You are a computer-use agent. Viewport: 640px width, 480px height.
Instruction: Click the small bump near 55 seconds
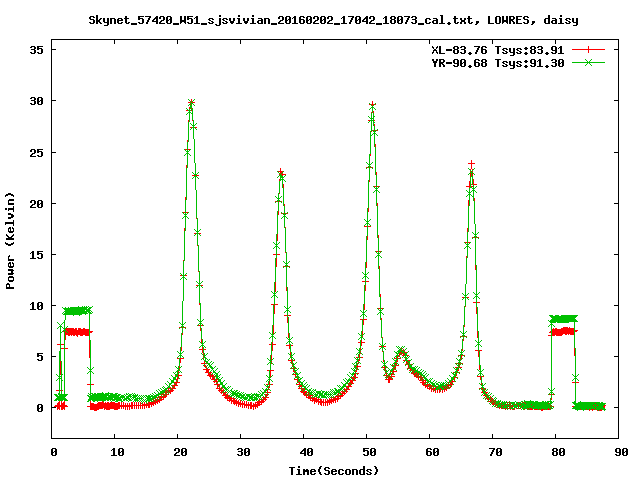point(402,351)
